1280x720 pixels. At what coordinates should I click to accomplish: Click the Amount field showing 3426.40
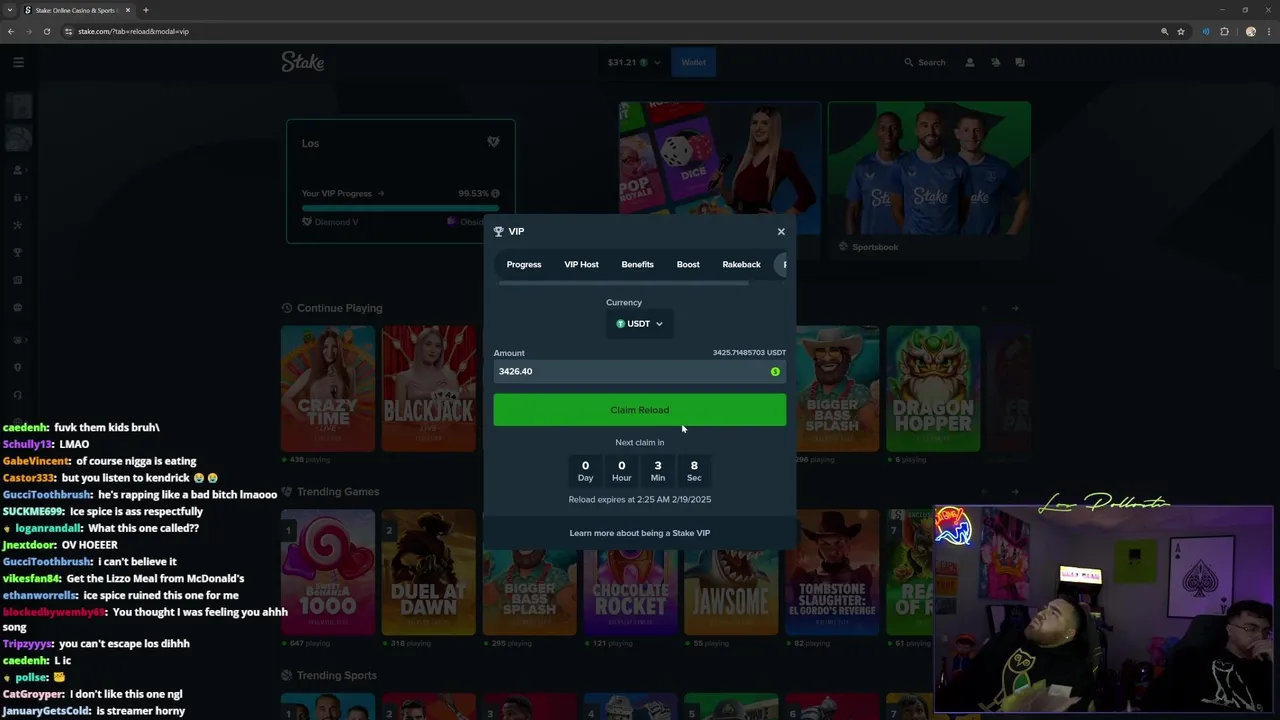click(x=640, y=371)
